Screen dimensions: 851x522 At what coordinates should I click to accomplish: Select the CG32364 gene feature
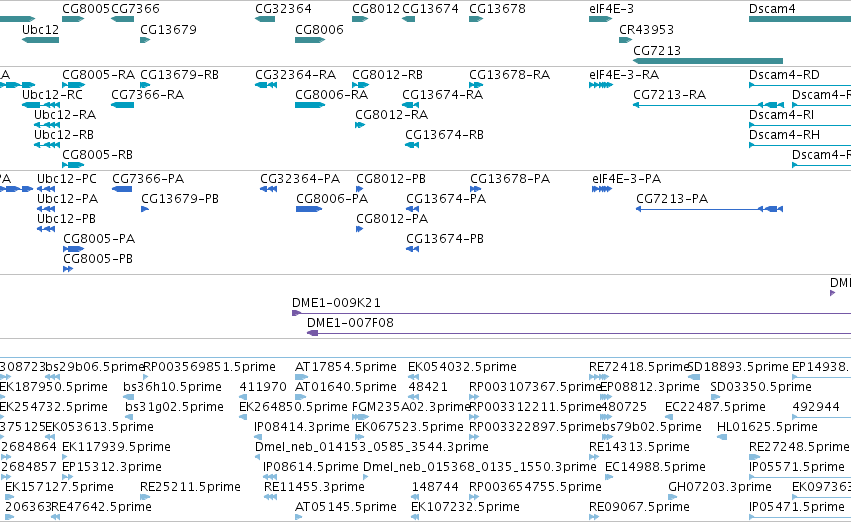coord(265,19)
